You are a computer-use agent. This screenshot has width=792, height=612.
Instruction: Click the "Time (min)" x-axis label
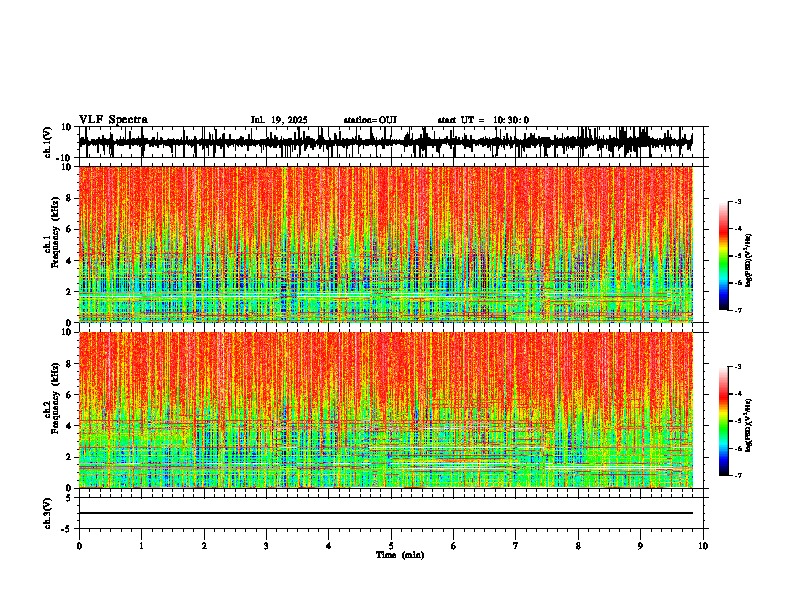click(400, 555)
